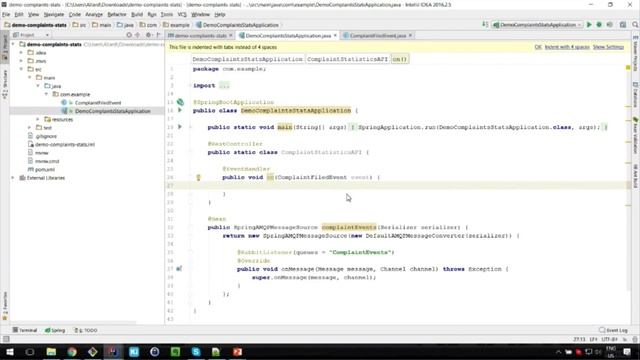Image resolution: width=640 pixels, height=360 pixels.
Task: Collapse the src folder
Action: [x=21, y=69]
